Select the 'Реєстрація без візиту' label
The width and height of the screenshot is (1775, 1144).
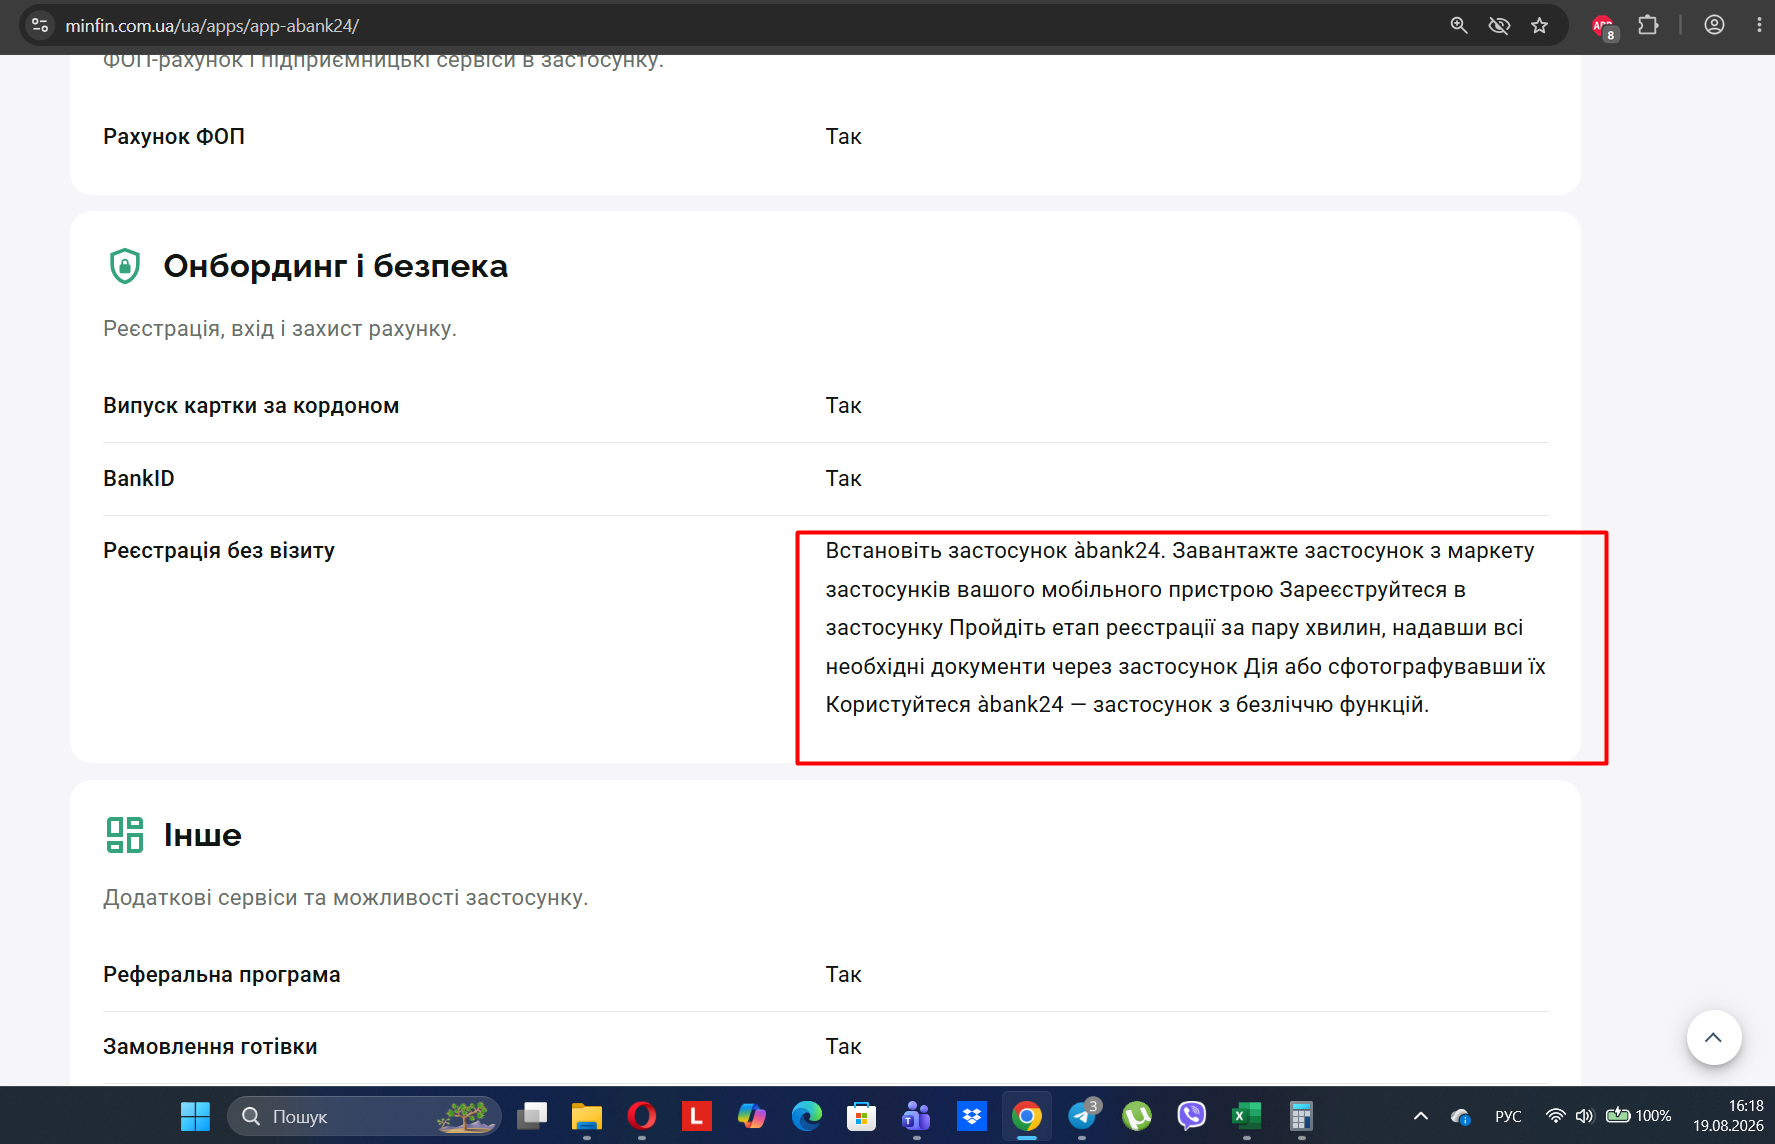click(219, 550)
